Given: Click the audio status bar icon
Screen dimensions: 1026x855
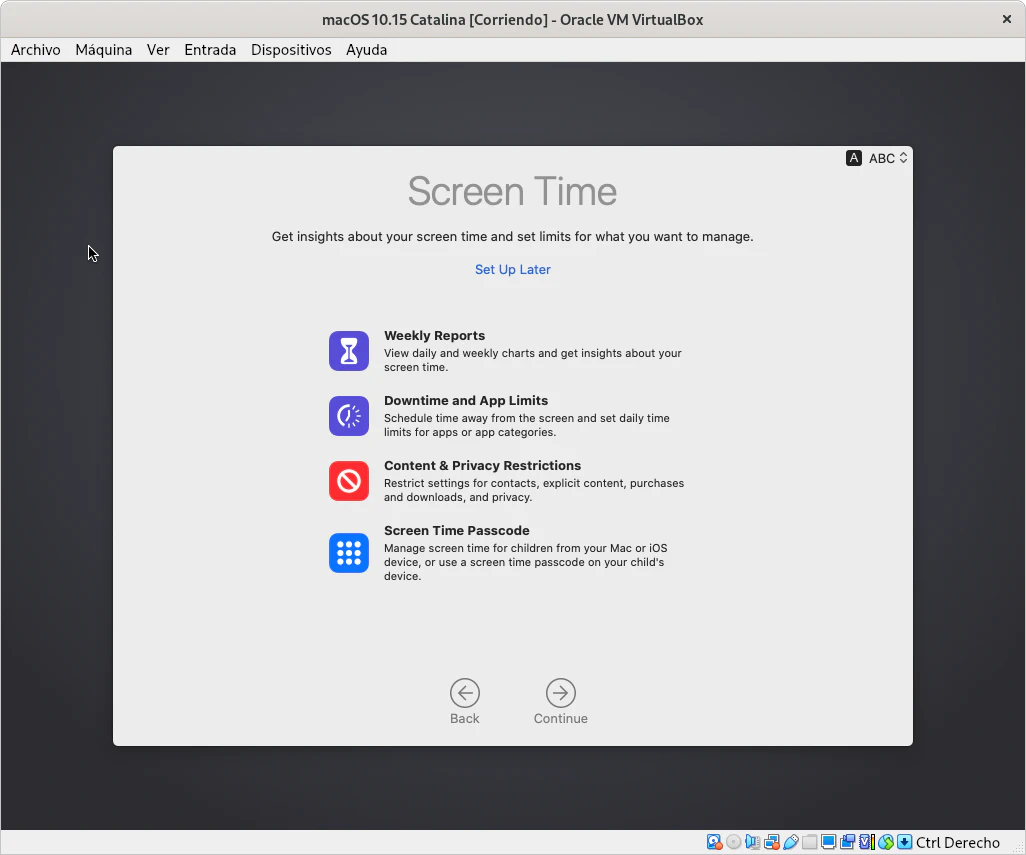Looking at the screenshot, I should 752,842.
